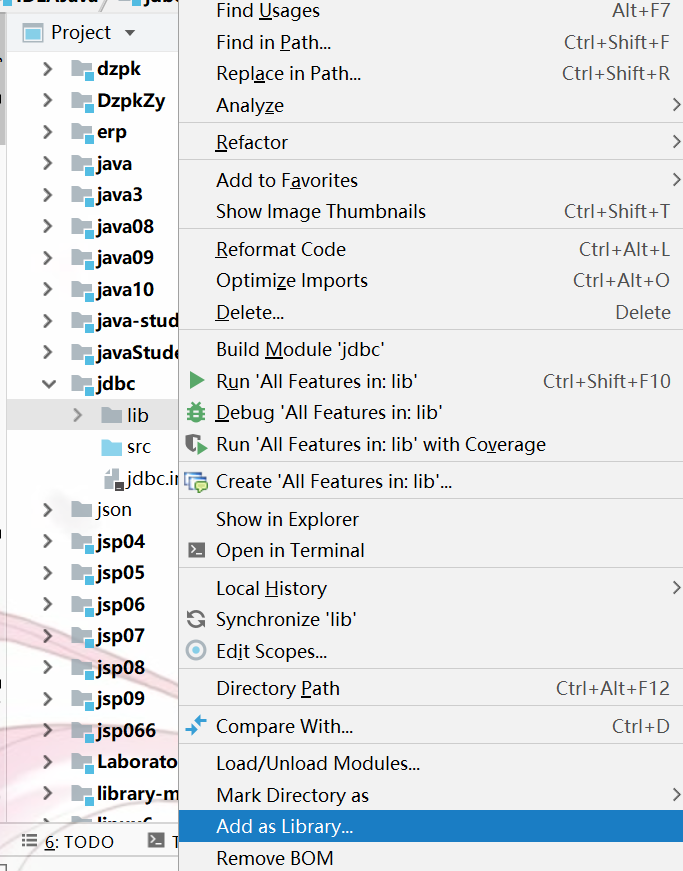683x871 pixels.
Task: Open the Analyze submenu
Action: coord(431,106)
